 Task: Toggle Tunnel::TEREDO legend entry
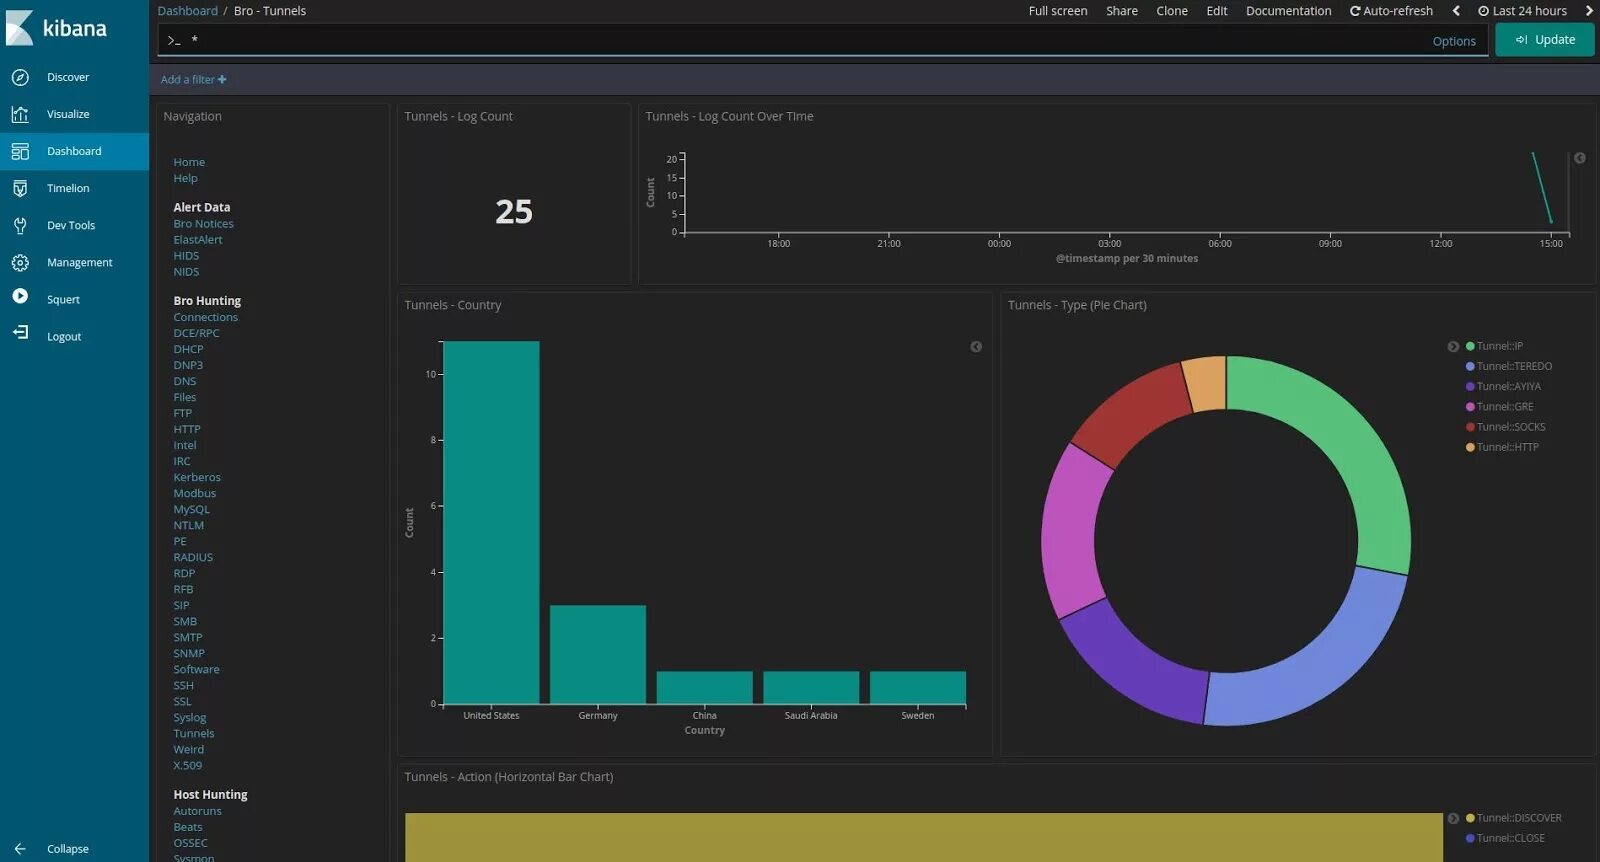point(1509,366)
